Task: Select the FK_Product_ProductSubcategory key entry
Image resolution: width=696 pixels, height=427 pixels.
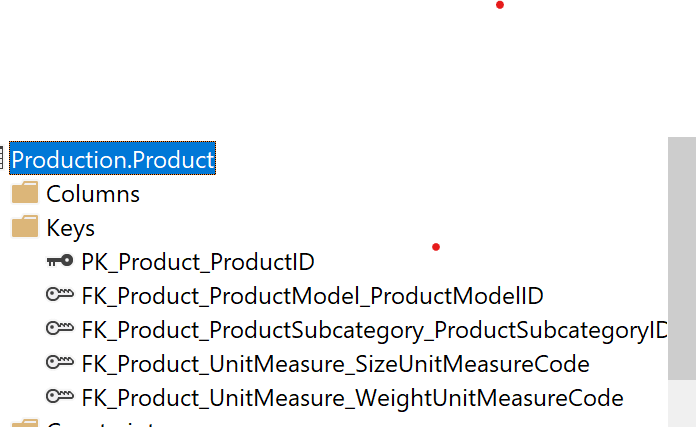Action: coord(375,331)
